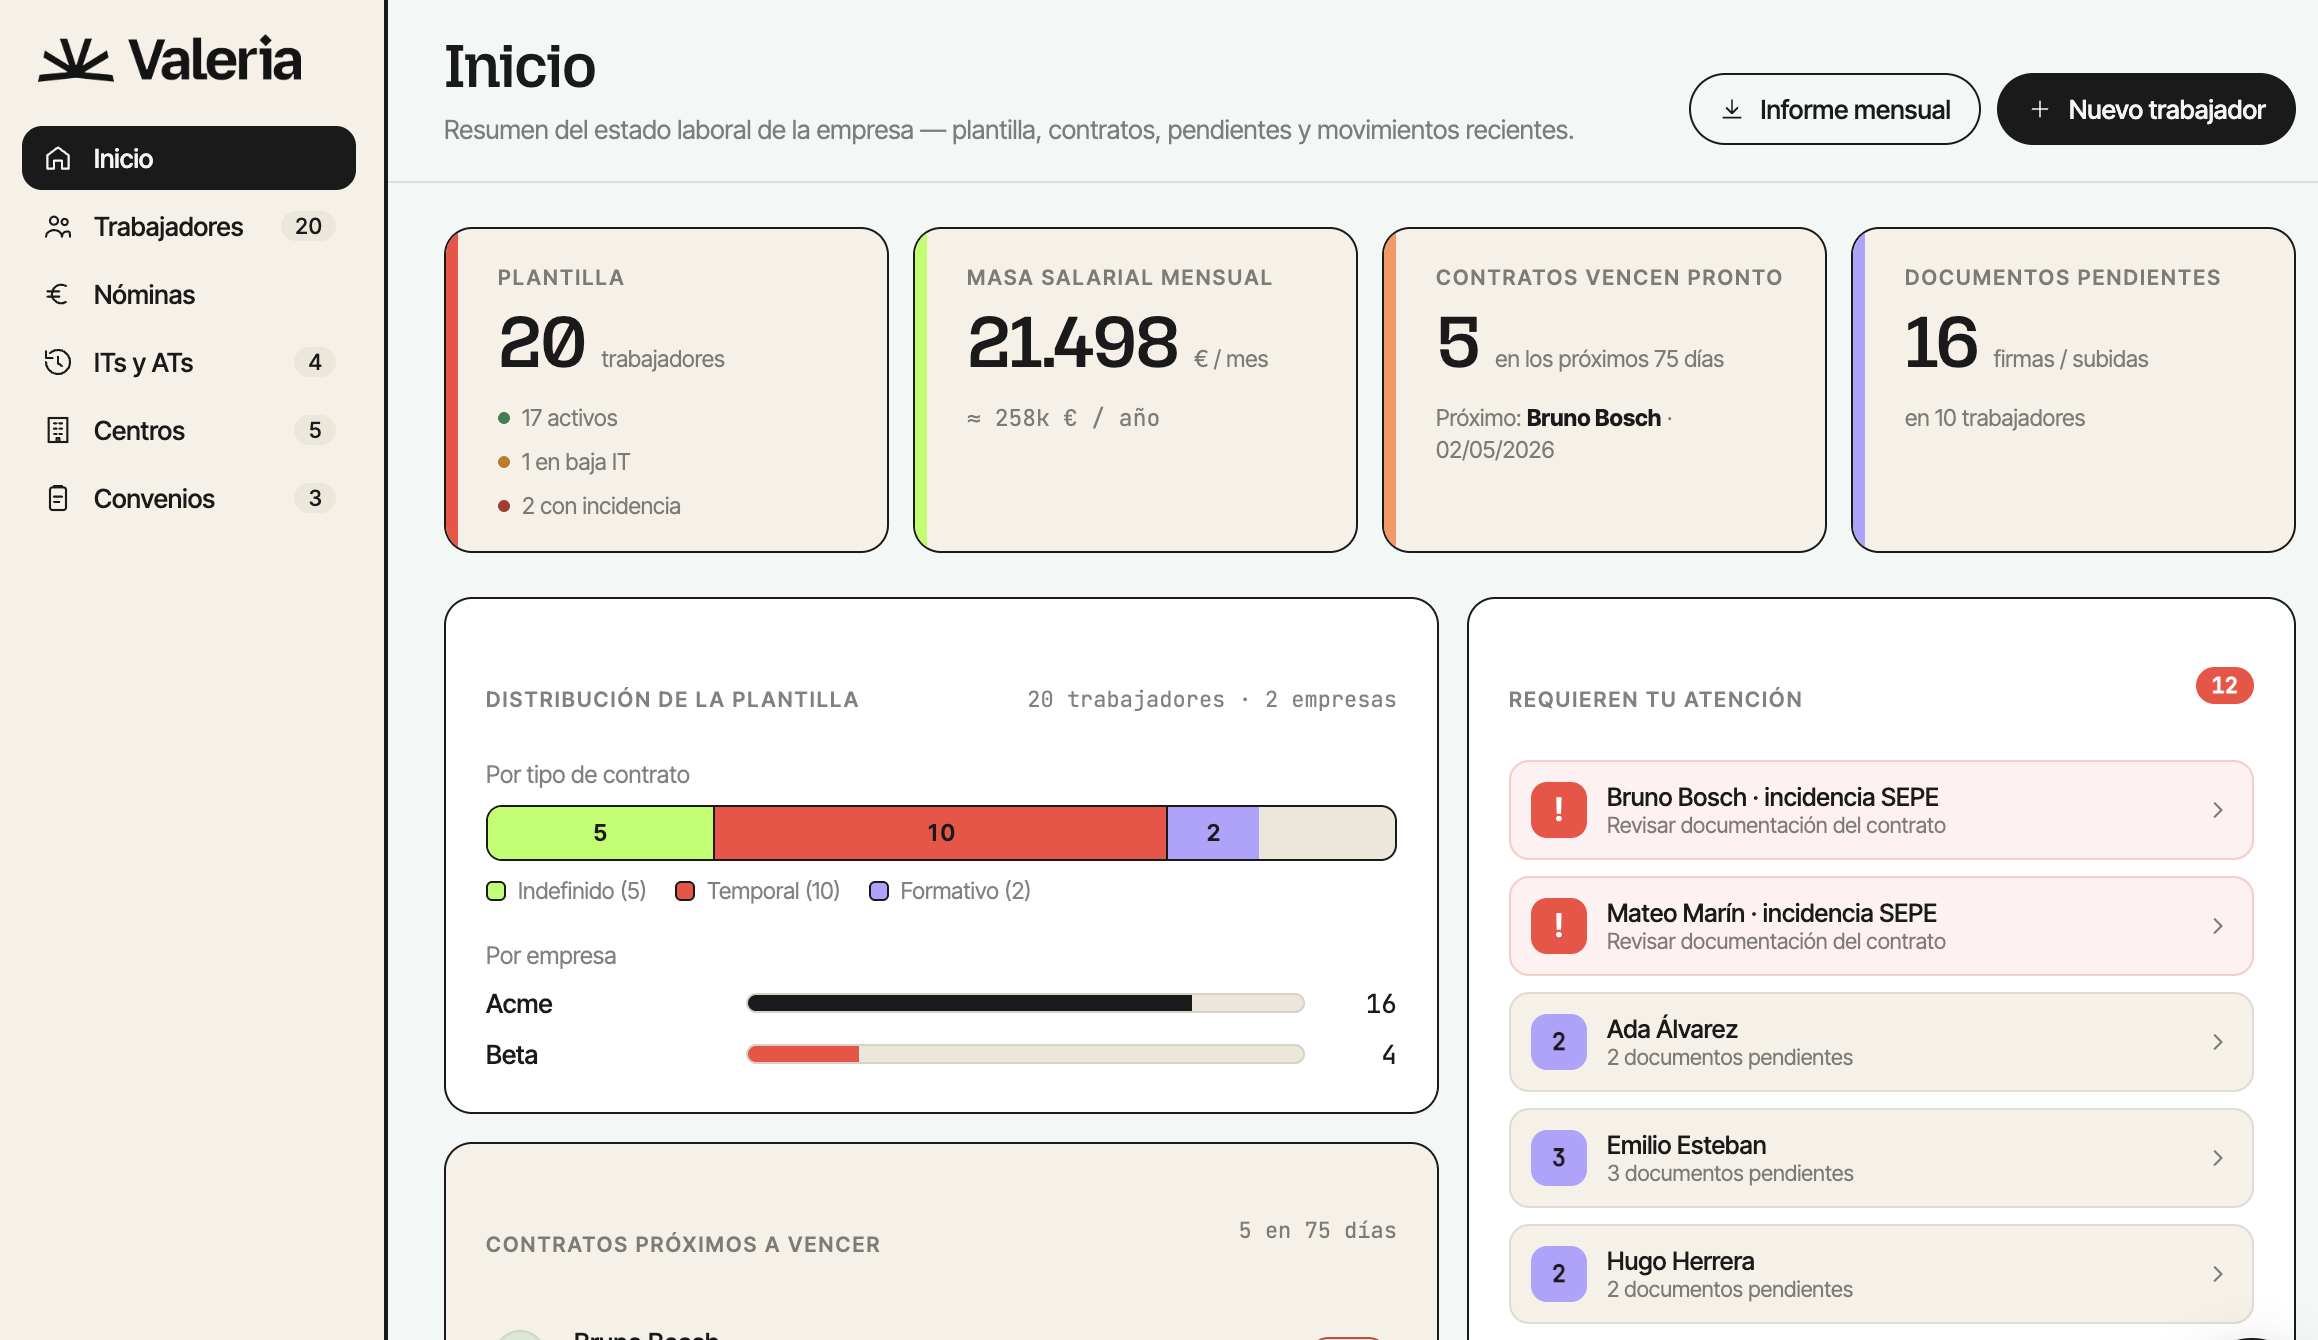The width and height of the screenshot is (2318, 1340).
Task: Click the home icon beside Inicio
Action: click(58, 158)
